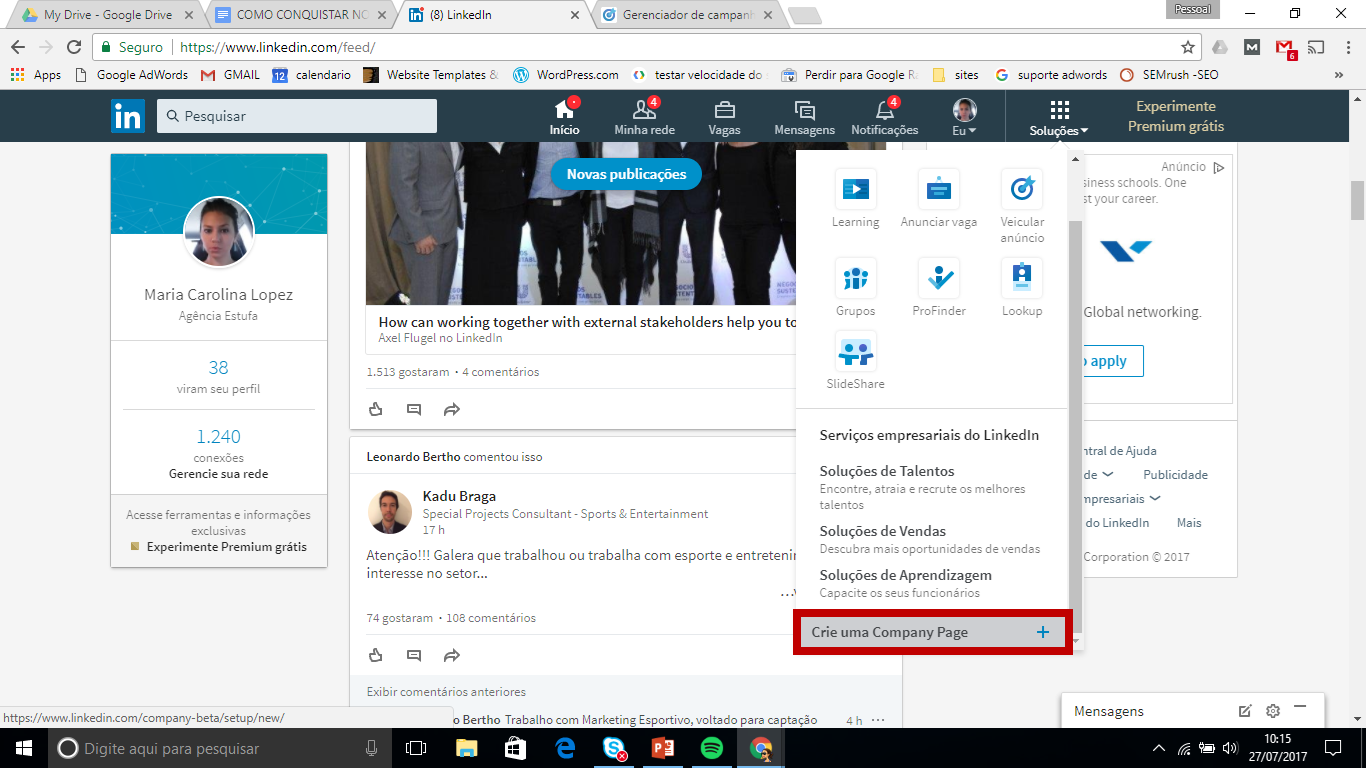Open Kadu Braga avatar thumbnail
This screenshot has height=768, width=1366.
tap(389, 511)
